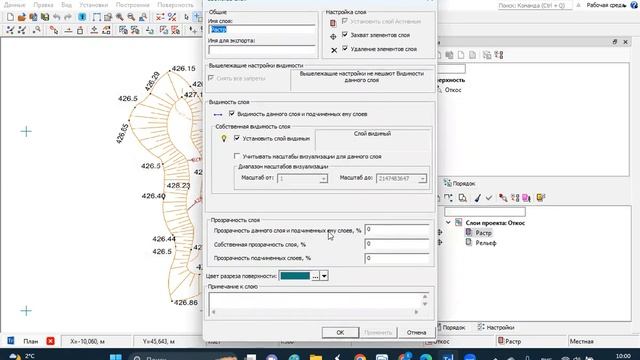The width and height of the screenshot is (640, 360).
Task: Click the brush icon in layers toolbar
Action: point(477,198)
